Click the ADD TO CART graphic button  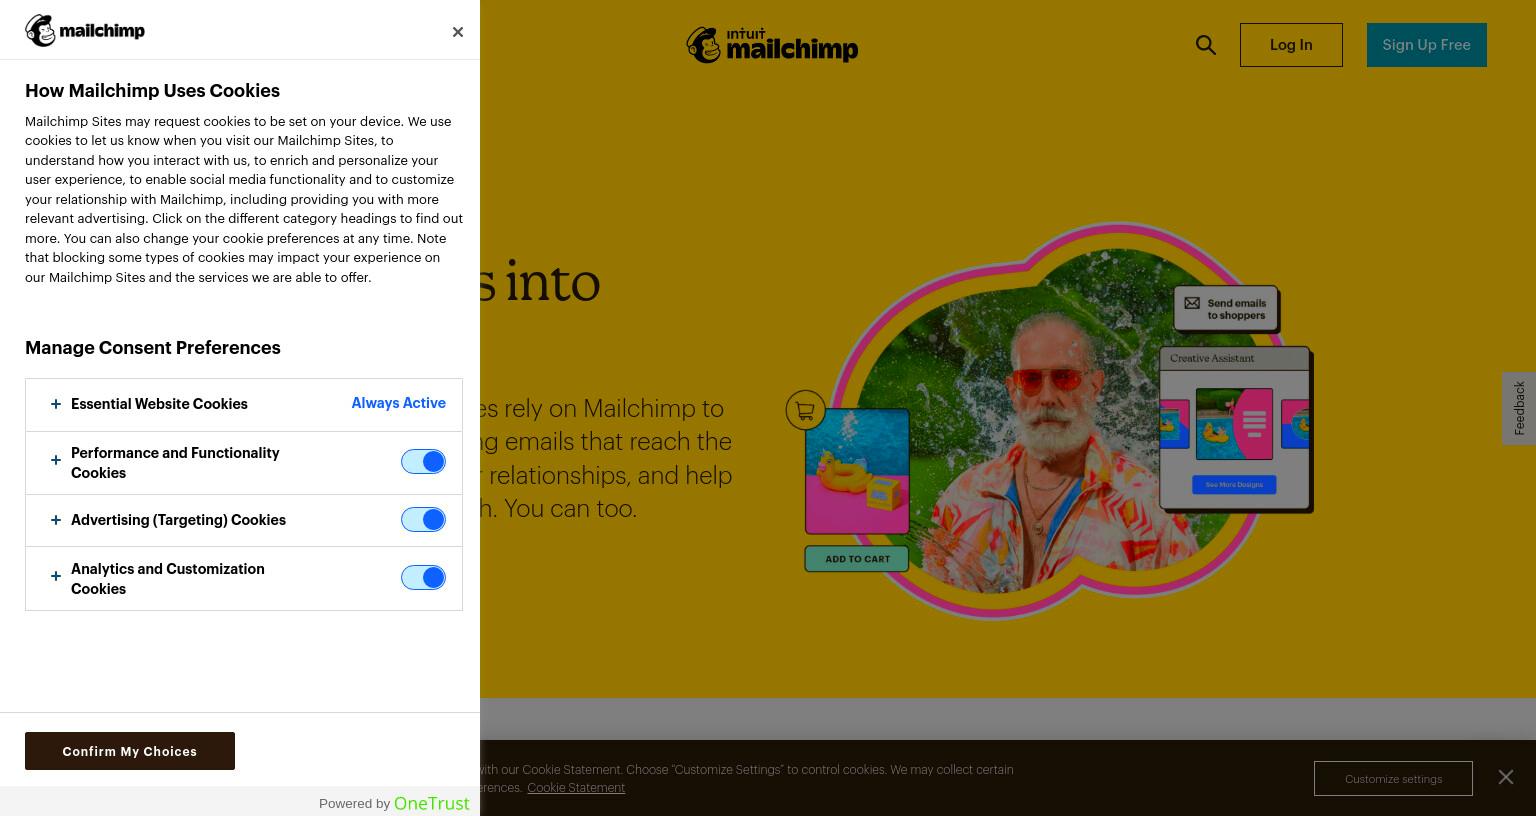(x=857, y=559)
